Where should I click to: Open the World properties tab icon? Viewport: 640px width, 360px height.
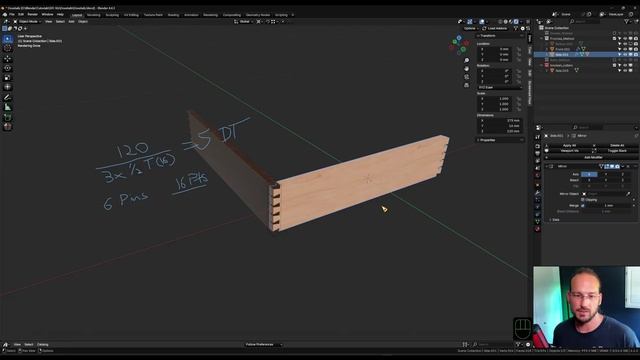point(538,175)
